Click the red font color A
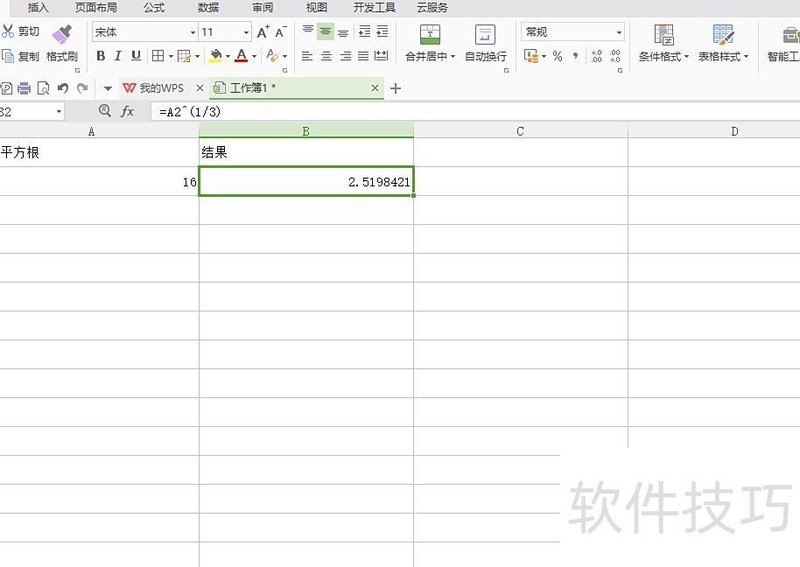The height and width of the screenshot is (567, 800). pyautogui.click(x=241, y=56)
